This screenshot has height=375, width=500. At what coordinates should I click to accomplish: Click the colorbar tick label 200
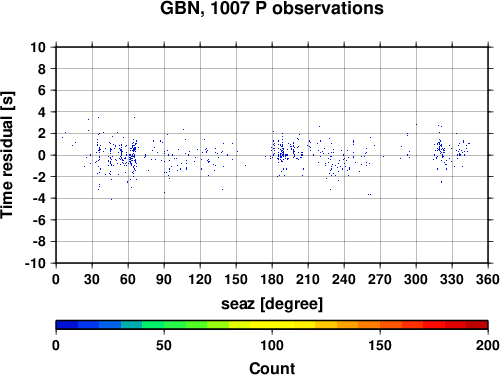pos(488,345)
